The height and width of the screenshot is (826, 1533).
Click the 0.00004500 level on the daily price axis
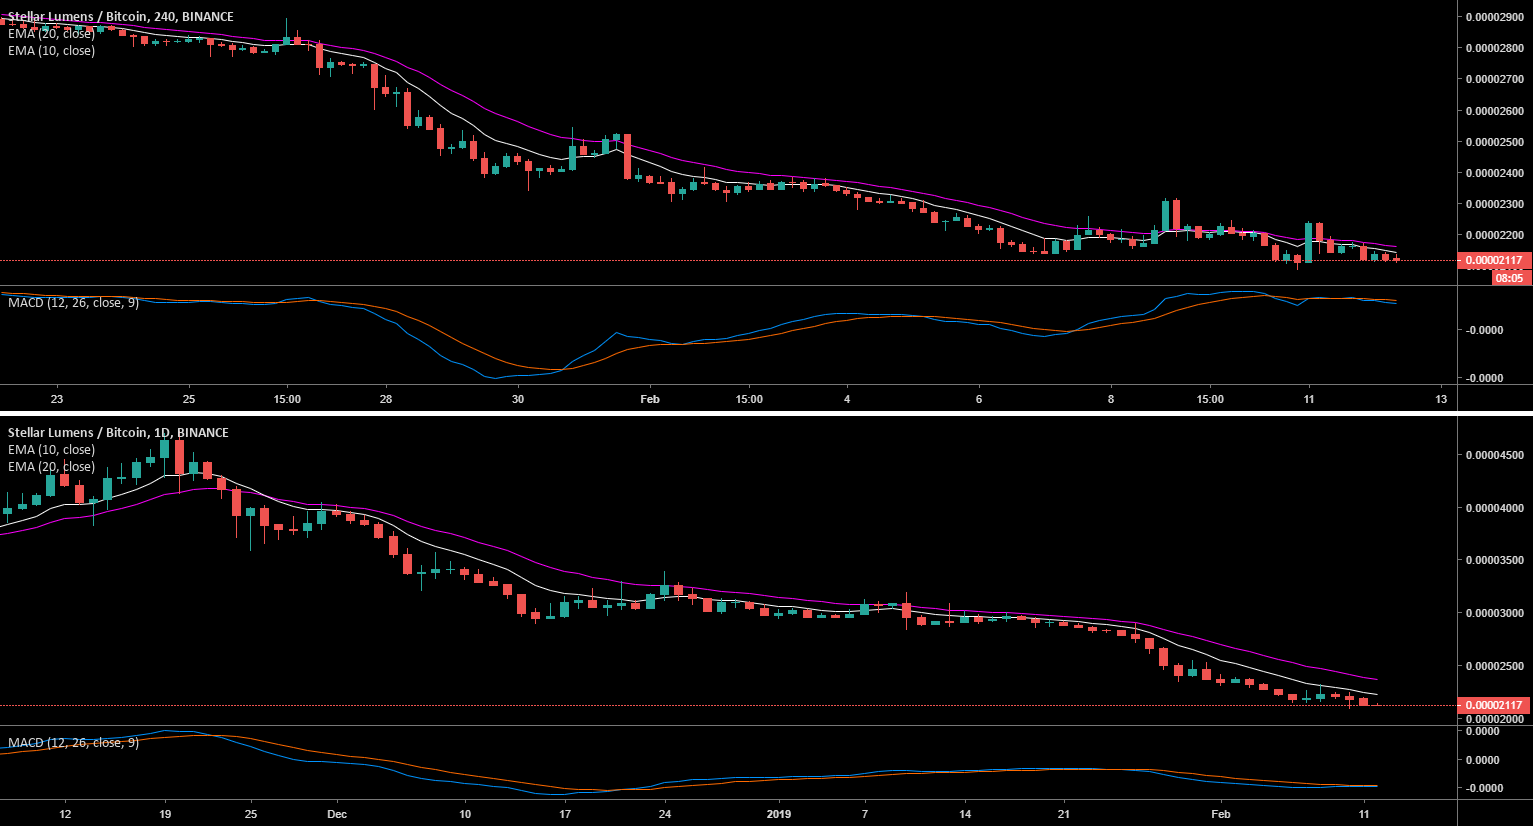click(1495, 456)
